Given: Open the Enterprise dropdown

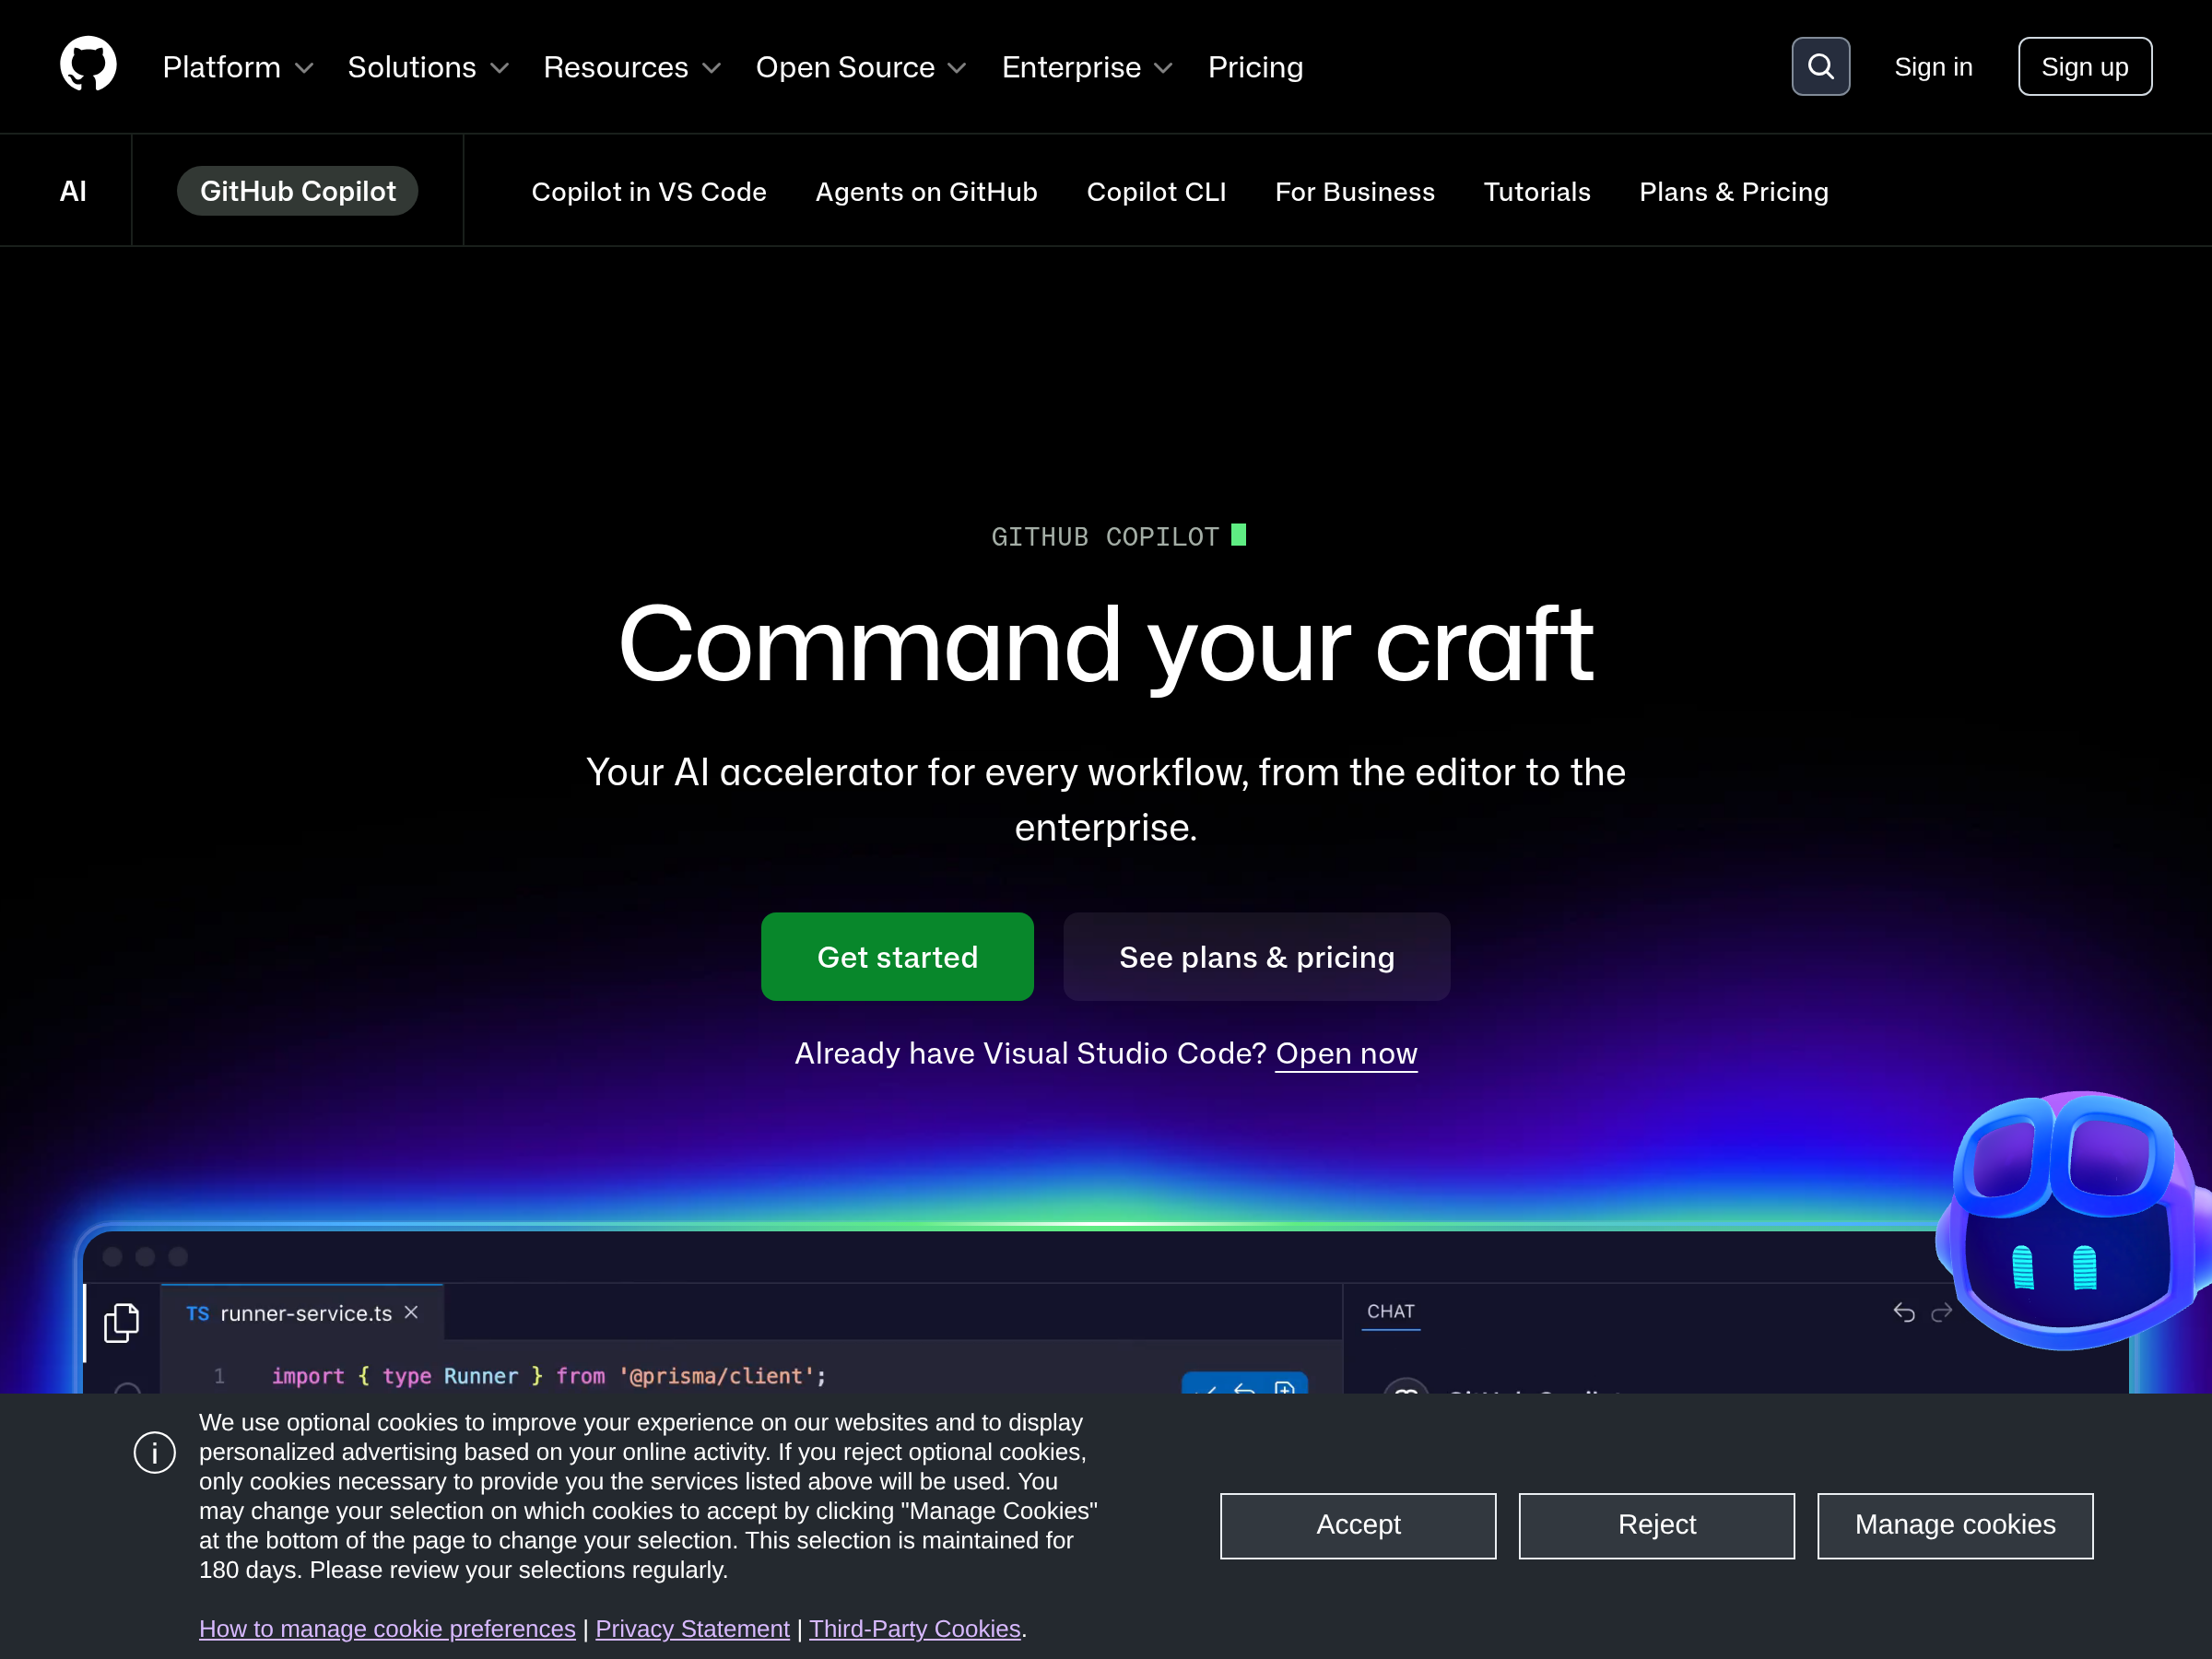Looking at the screenshot, I should pos(1087,67).
